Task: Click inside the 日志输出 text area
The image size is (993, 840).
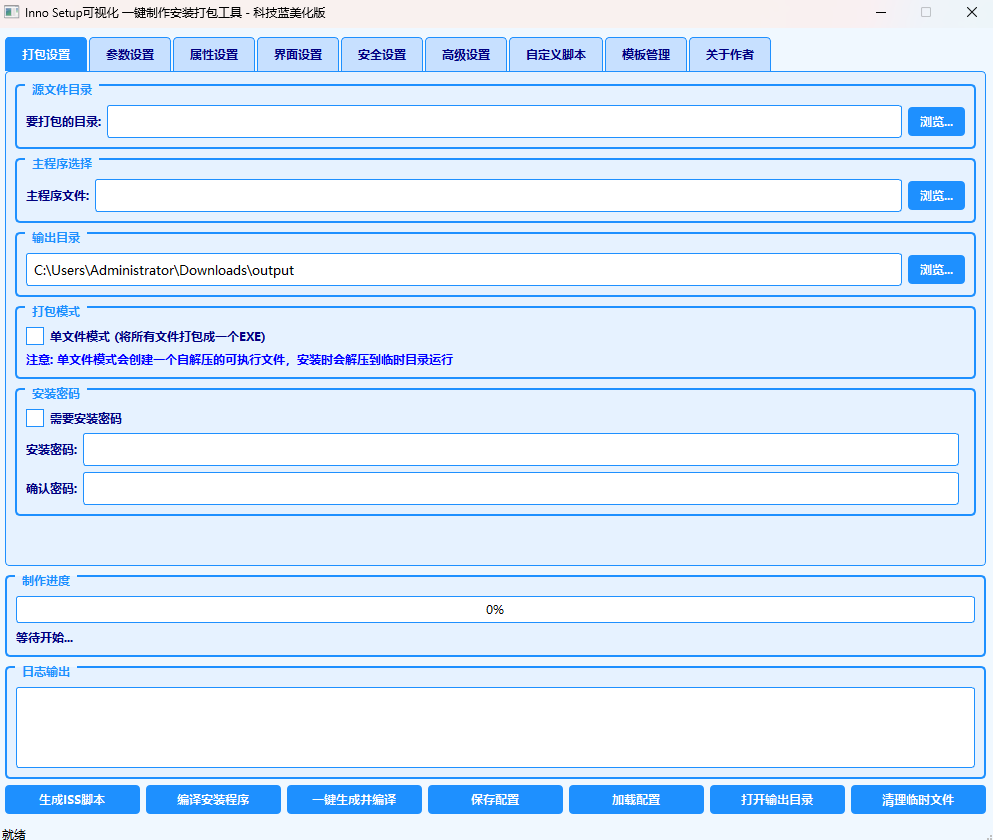Action: 495,727
